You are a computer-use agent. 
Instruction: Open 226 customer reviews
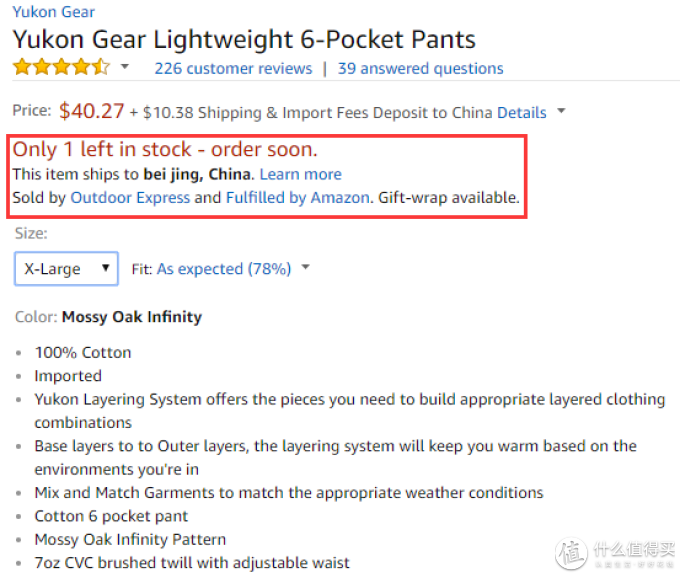click(233, 69)
